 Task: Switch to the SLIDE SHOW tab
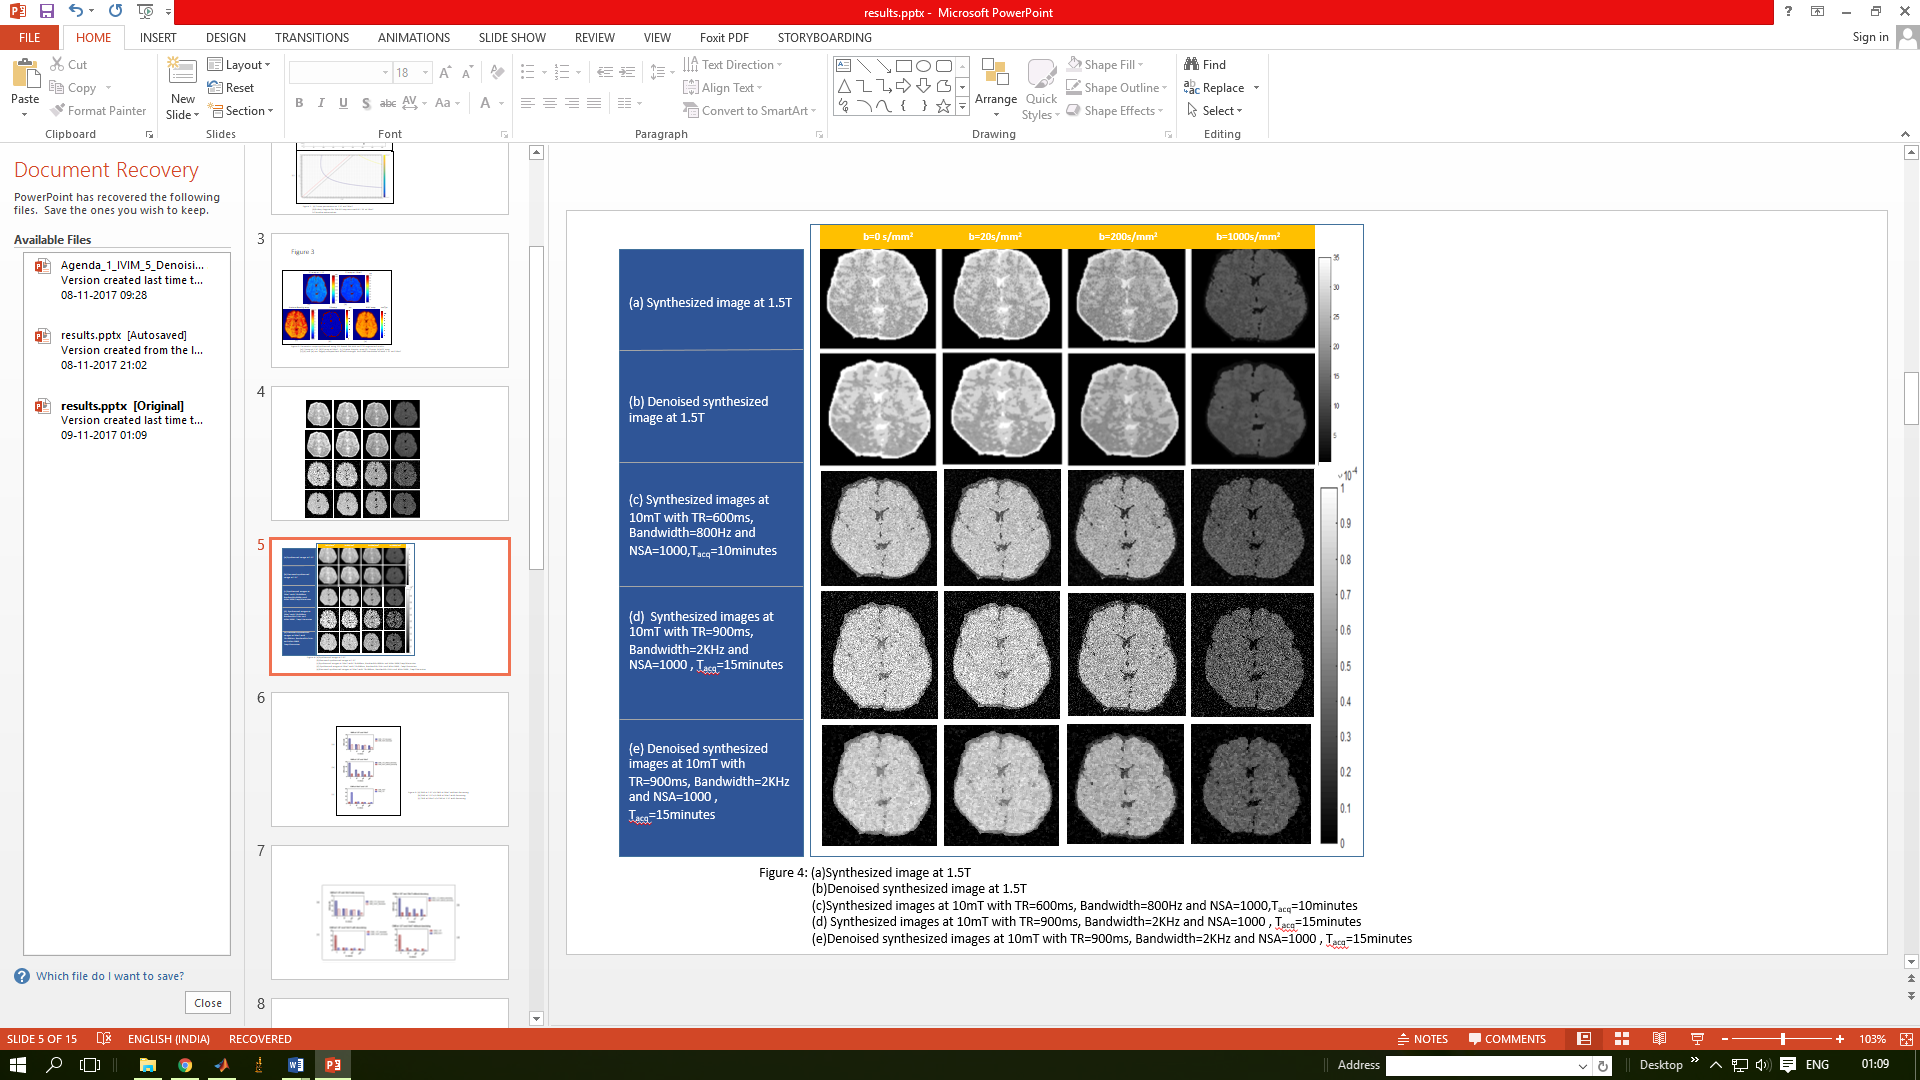pos(512,37)
